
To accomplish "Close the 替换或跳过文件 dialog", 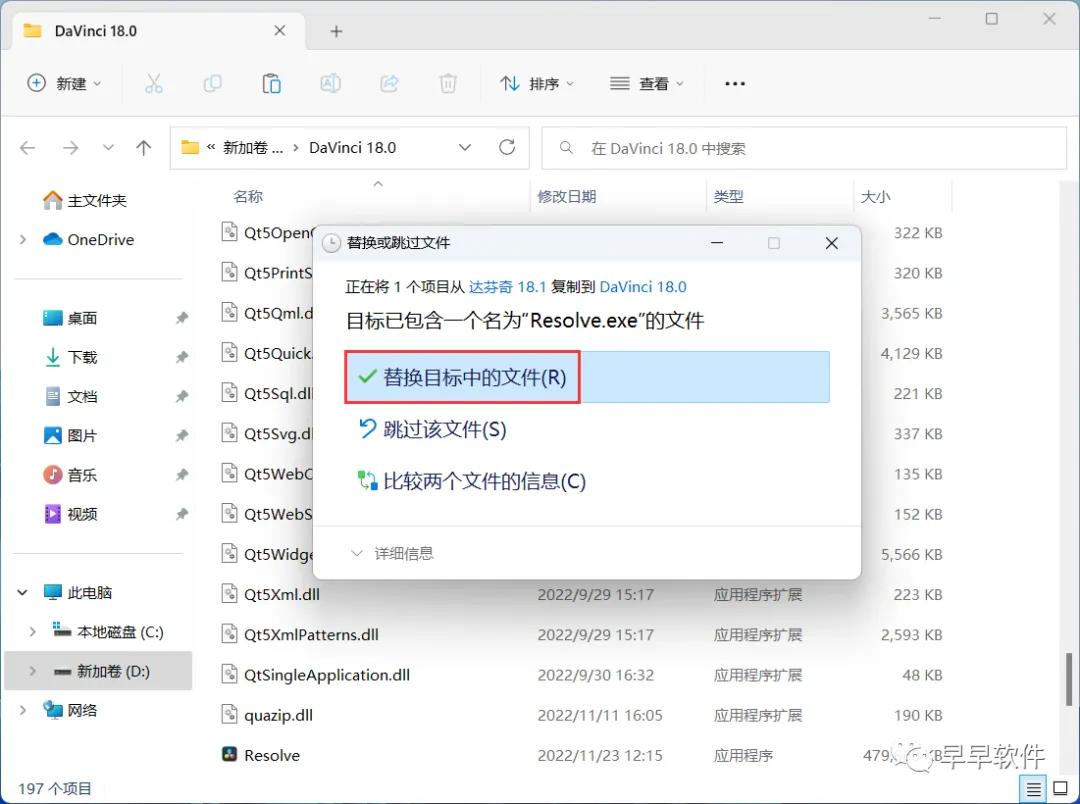I will [x=831, y=243].
